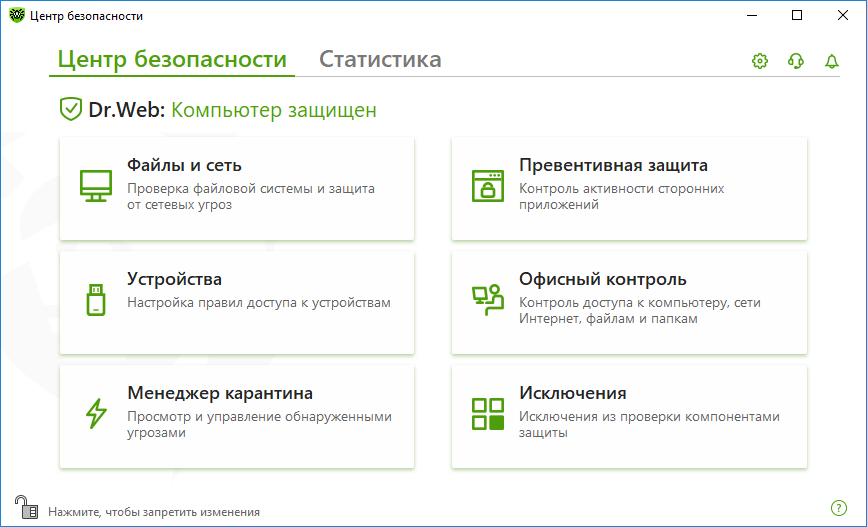Close the Центр безопасности window

tap(843, 15)
